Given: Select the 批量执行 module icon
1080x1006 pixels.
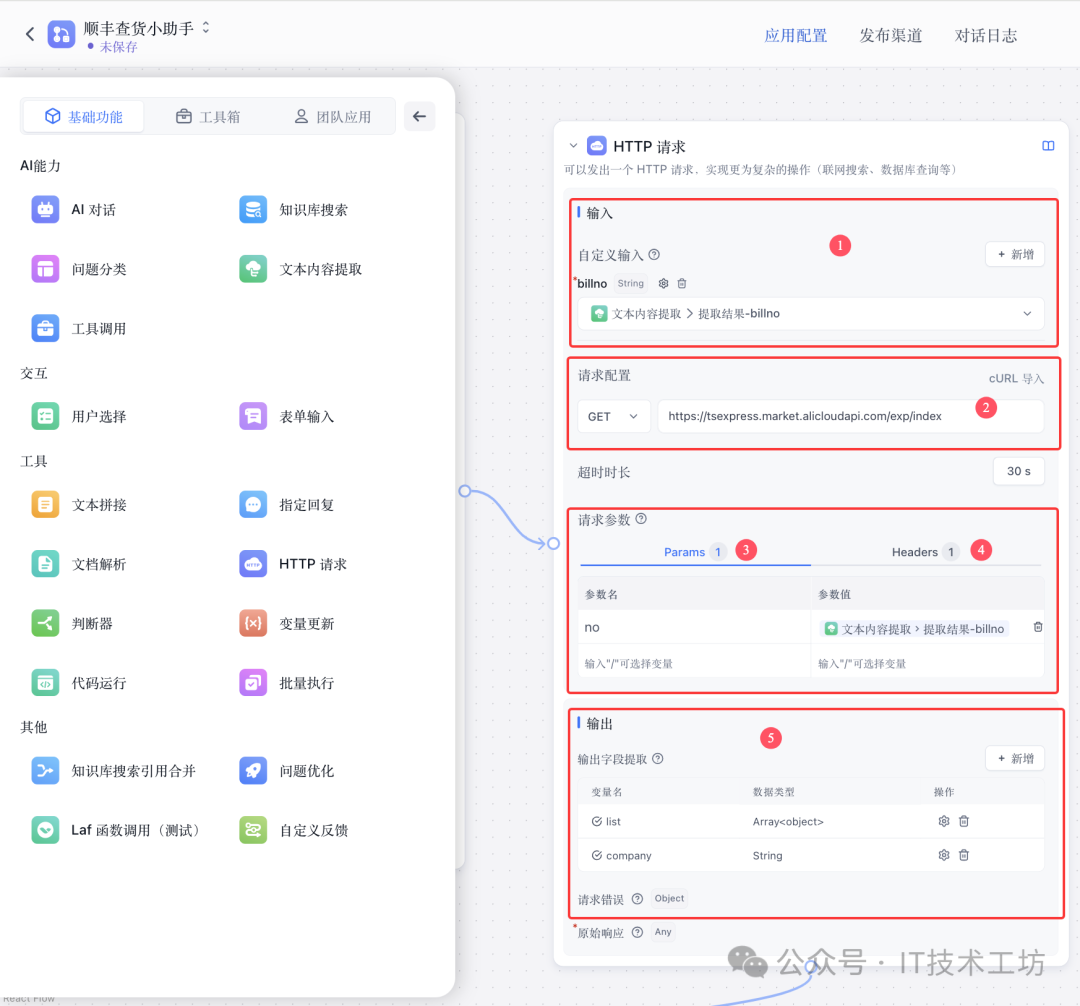Looking at the screenshot, I should pyautogui.click(x=253, y=682).
